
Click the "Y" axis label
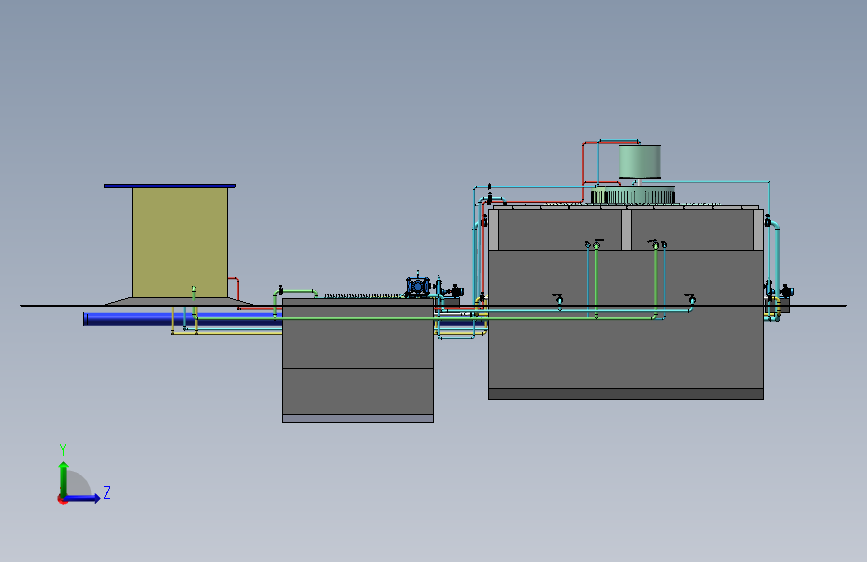pos(63,450)
